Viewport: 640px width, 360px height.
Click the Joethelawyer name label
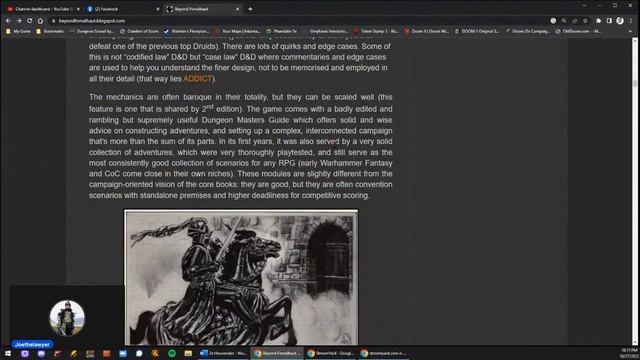pyautogui.click(x=32, y=345)
